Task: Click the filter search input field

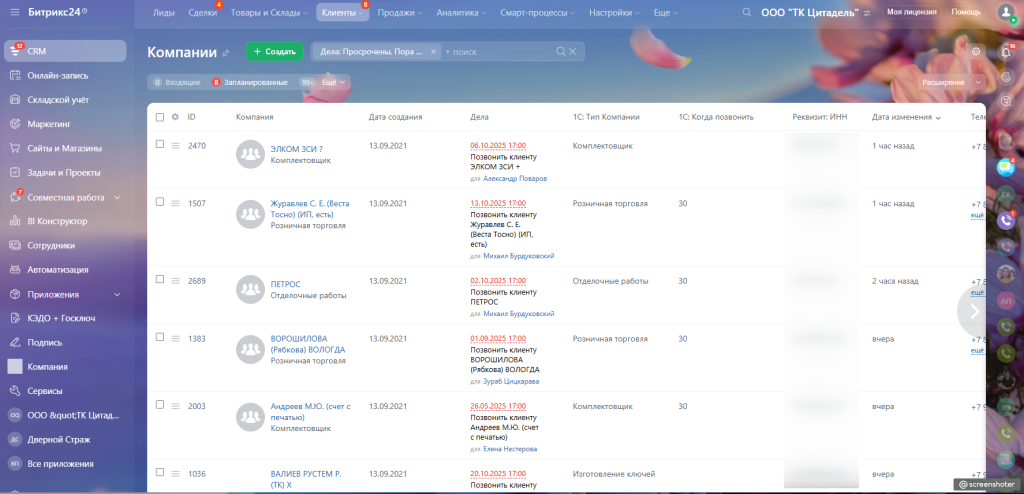Action: point(497,51)
